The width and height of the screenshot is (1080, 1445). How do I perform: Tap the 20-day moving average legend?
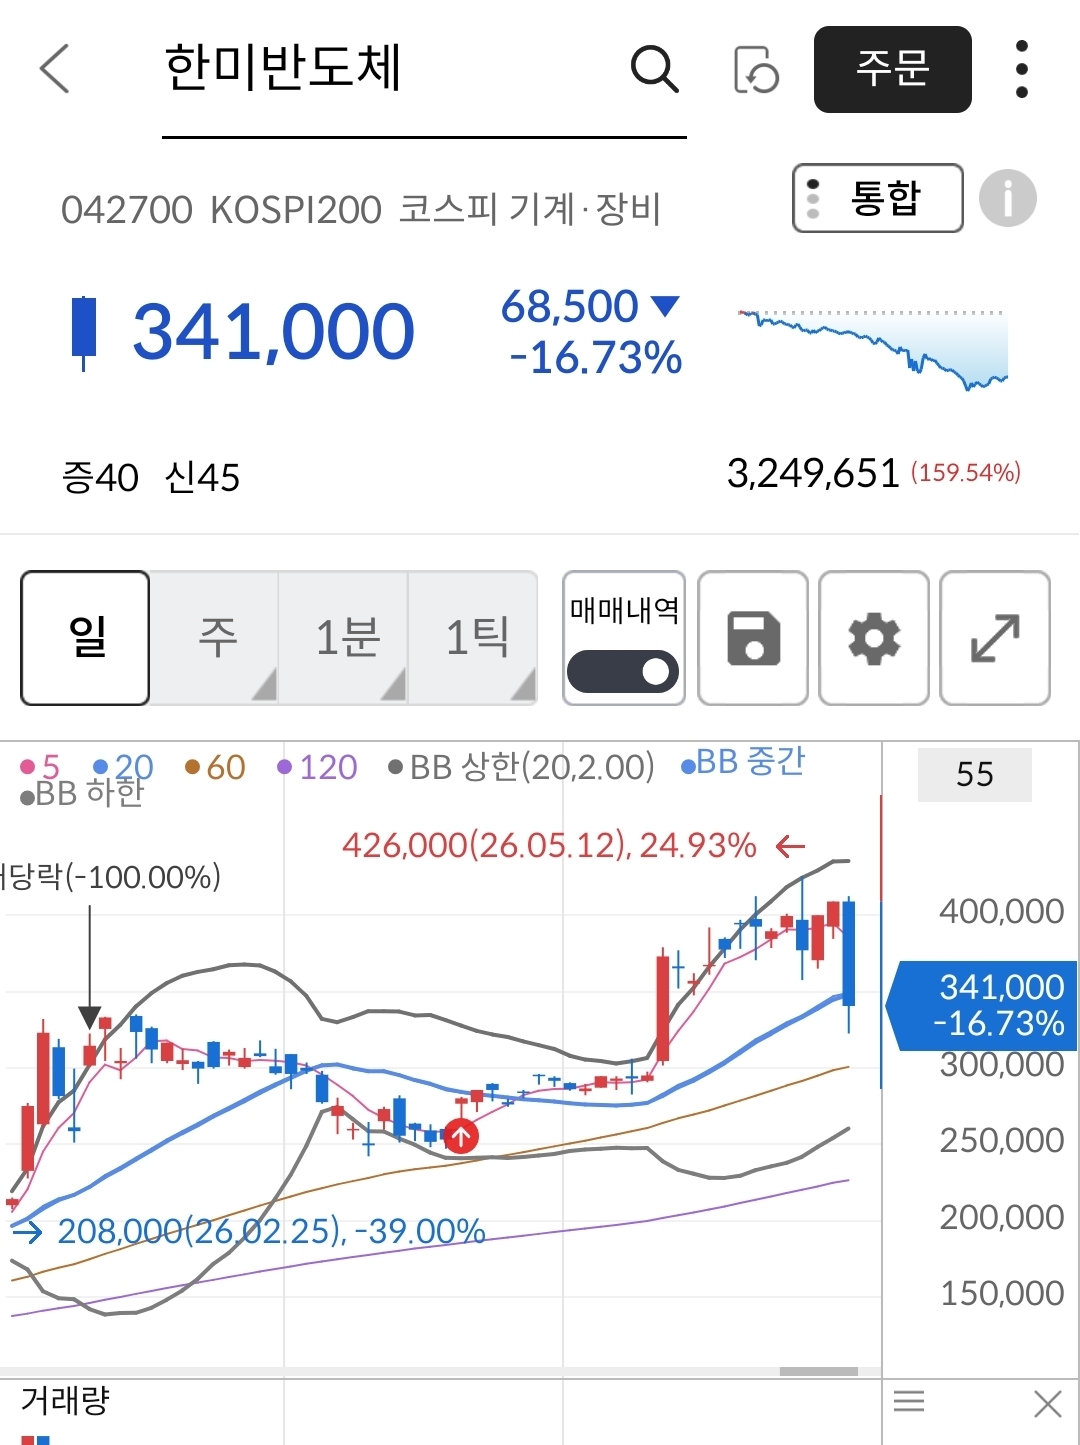pyautogui.click(x=123, y=767)
